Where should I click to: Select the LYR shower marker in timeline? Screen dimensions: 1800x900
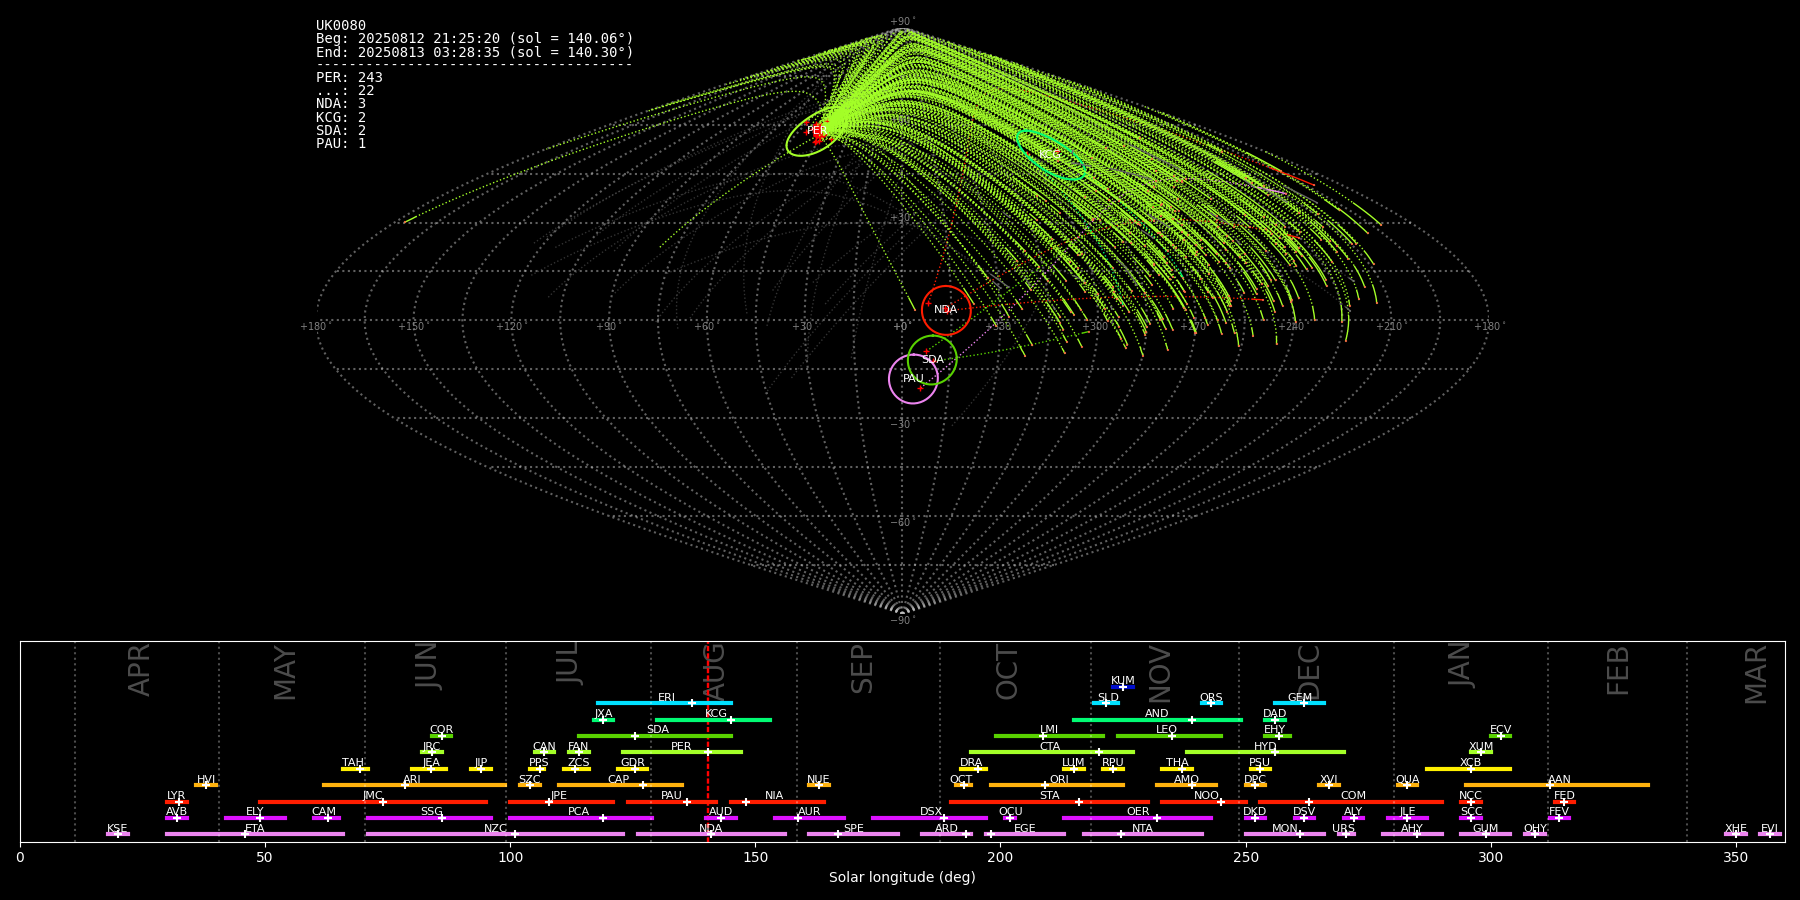coord(177,802)
